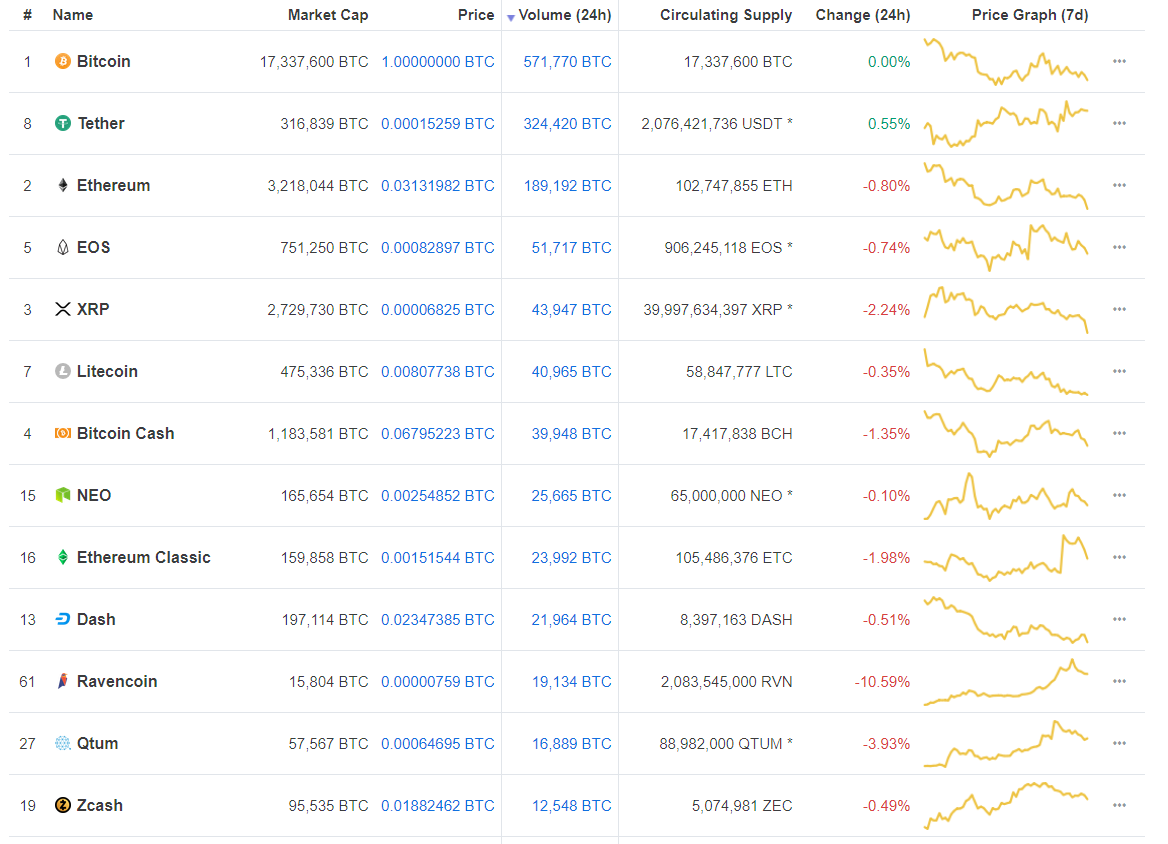
Task: Open the Ethereum name link
Action: tap(113, 185)
